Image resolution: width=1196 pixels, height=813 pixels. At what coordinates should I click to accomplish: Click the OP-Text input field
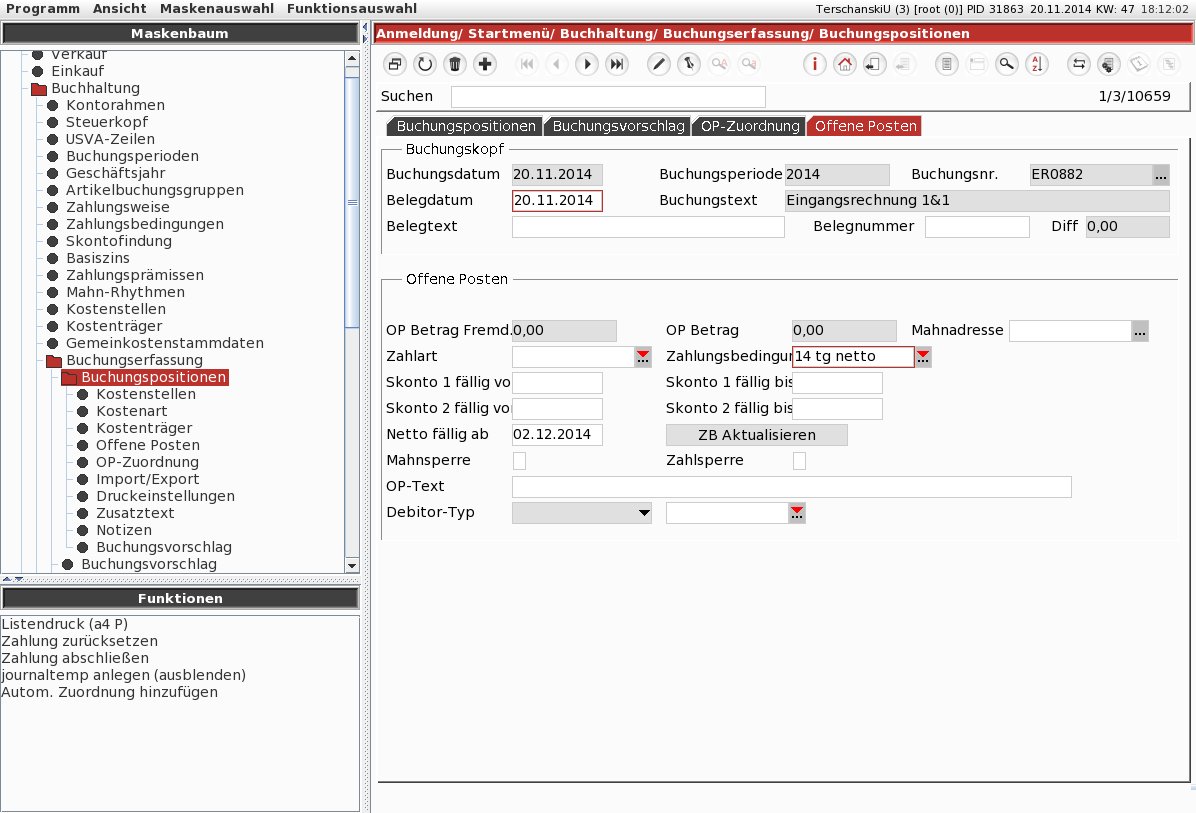(x=792, y=487)
